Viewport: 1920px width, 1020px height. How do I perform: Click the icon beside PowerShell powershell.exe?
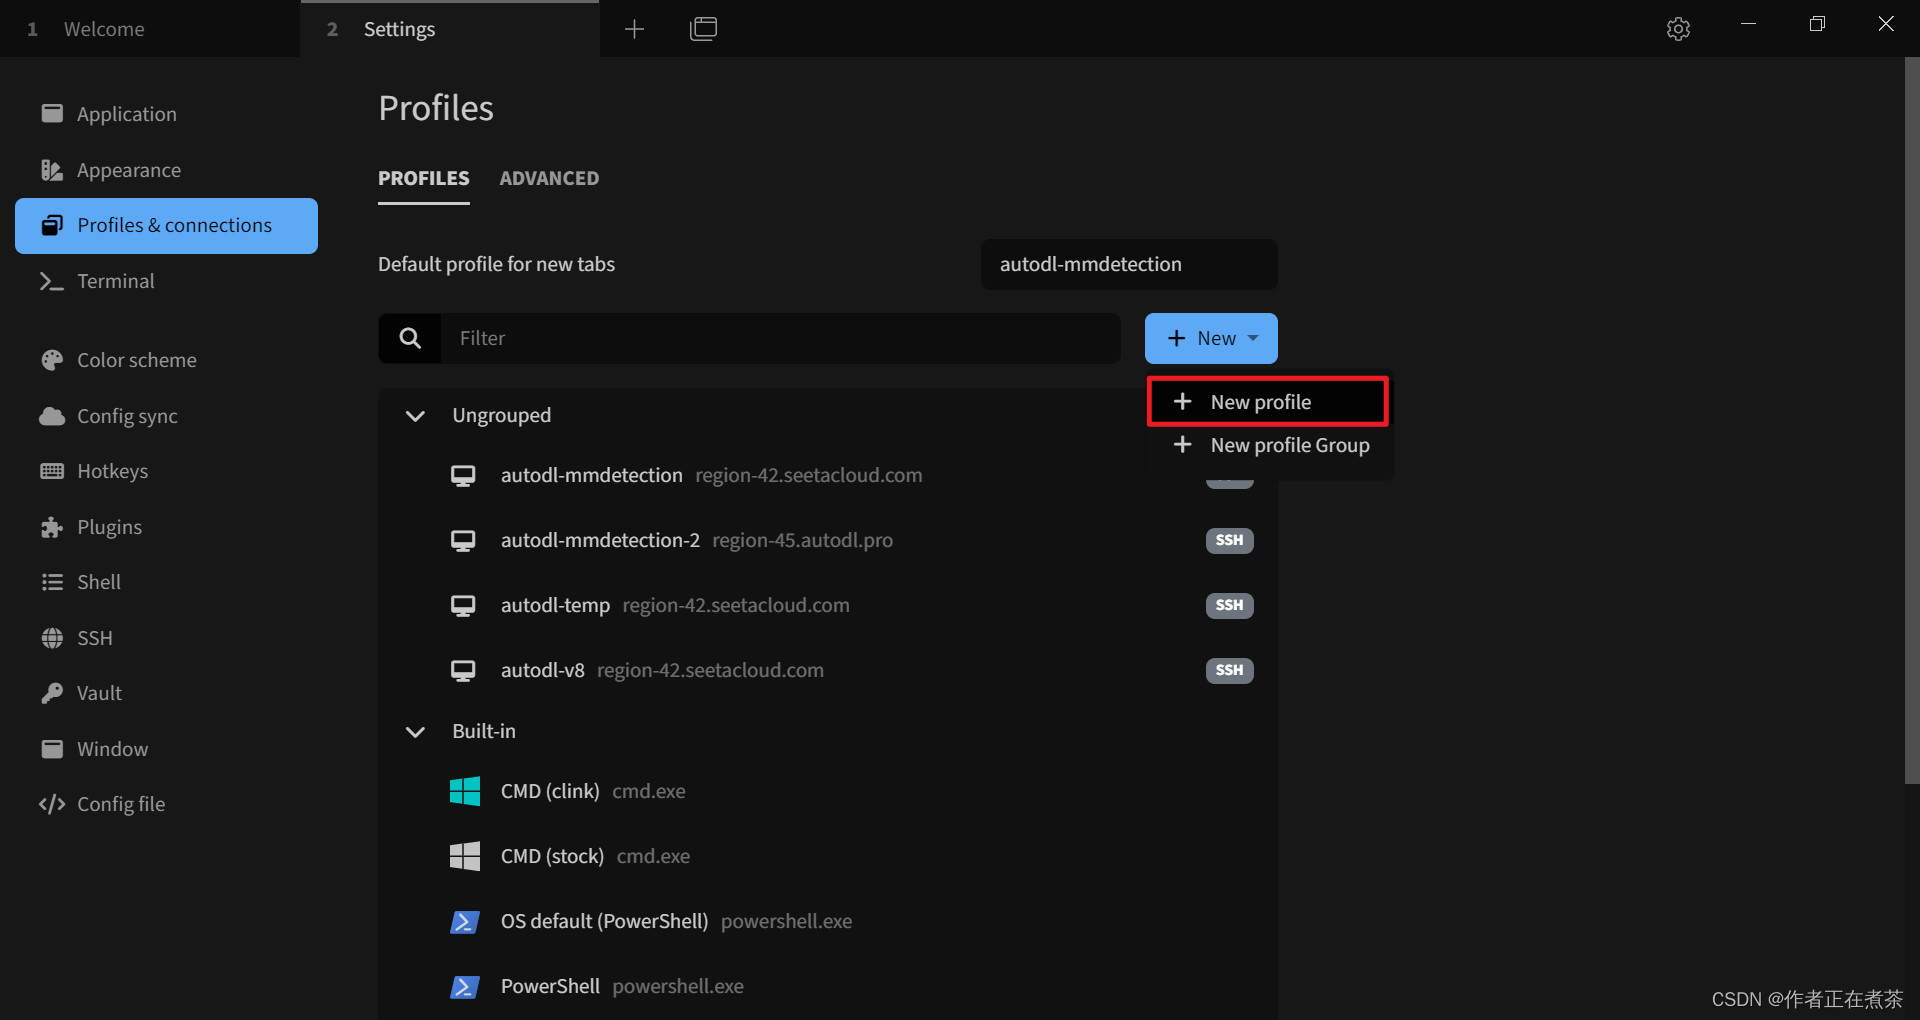click(x=465, y=986)
